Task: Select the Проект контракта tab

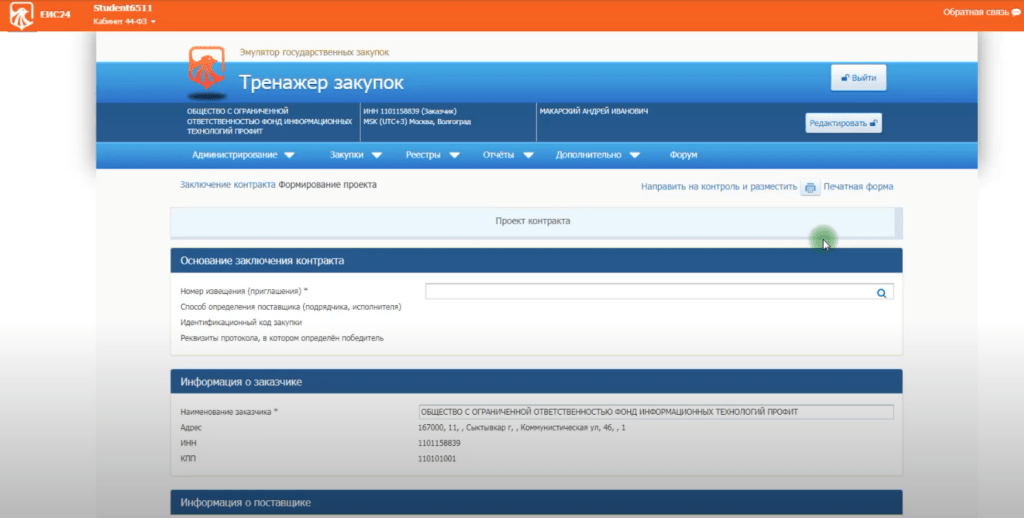Action: click(532, 221)
